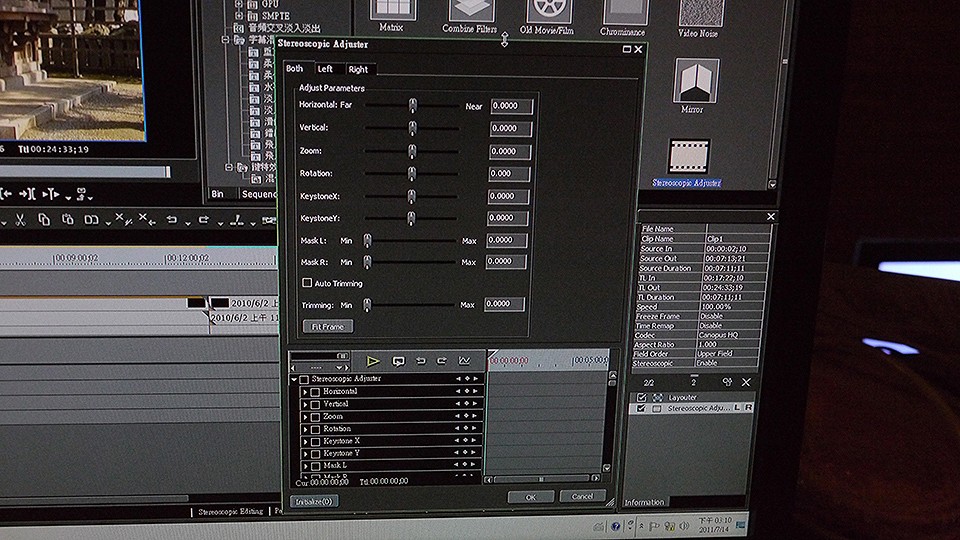Click the Rotation value input field
This screenshot has width=960, height=540.
tap(509, 174)
